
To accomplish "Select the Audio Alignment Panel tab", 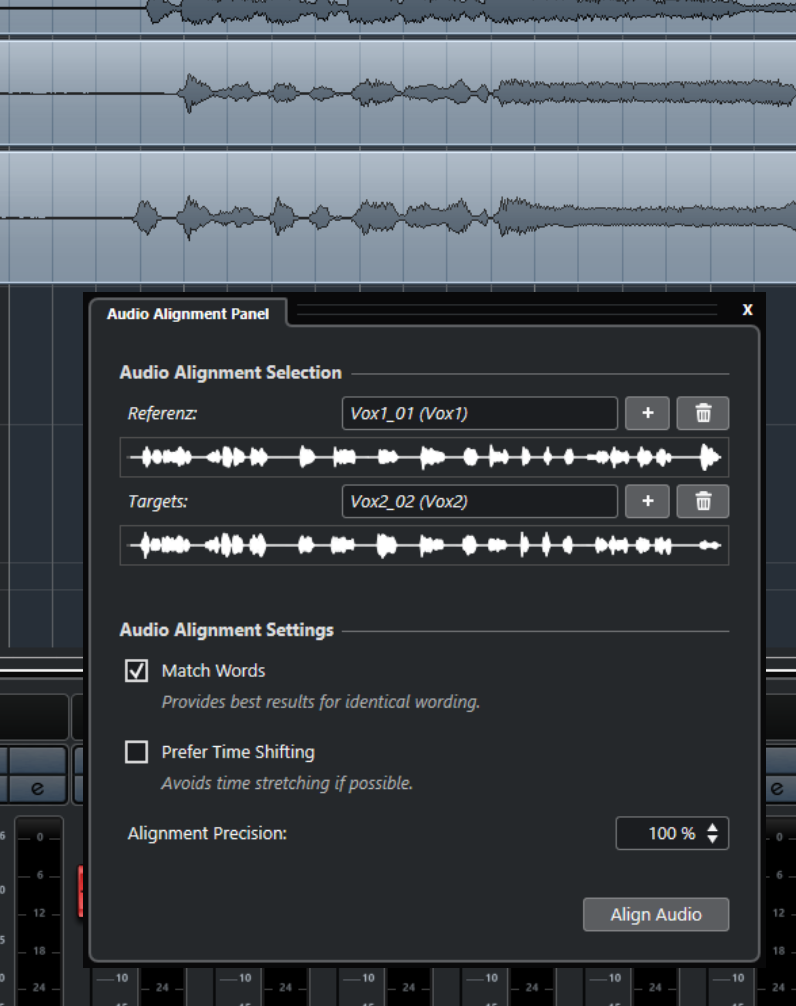I will (x=188, y=313).
